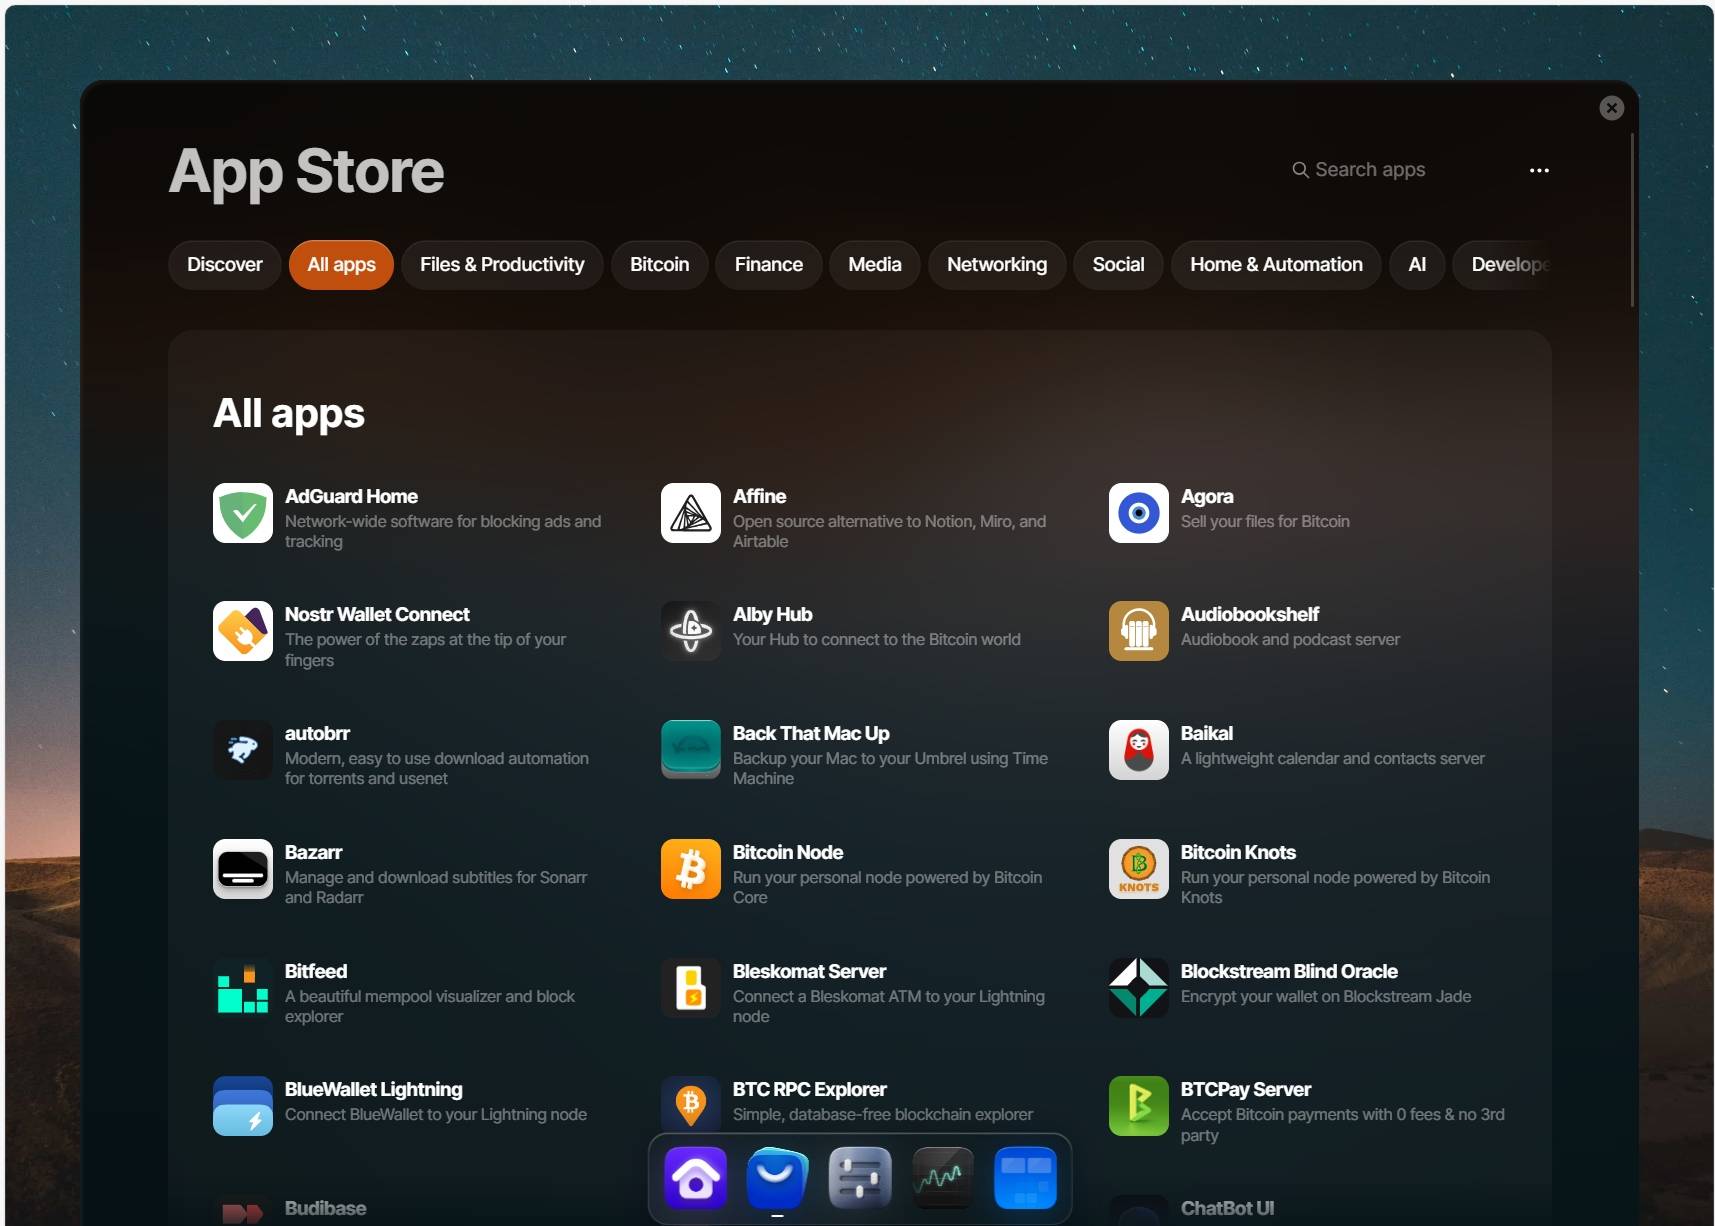
Task: Open Settings sliders icon in dock
Action: [860, 1178]
